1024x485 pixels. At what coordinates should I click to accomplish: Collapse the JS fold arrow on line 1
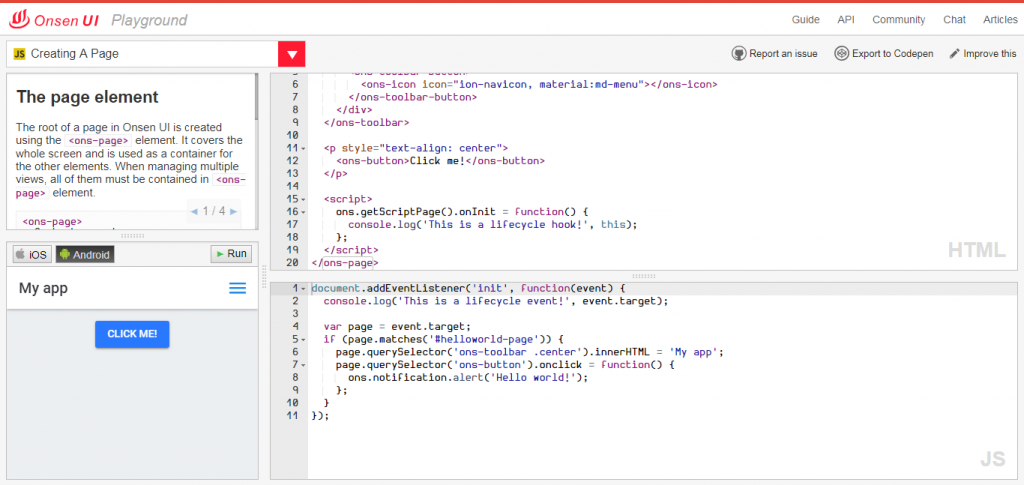point(303,289)
